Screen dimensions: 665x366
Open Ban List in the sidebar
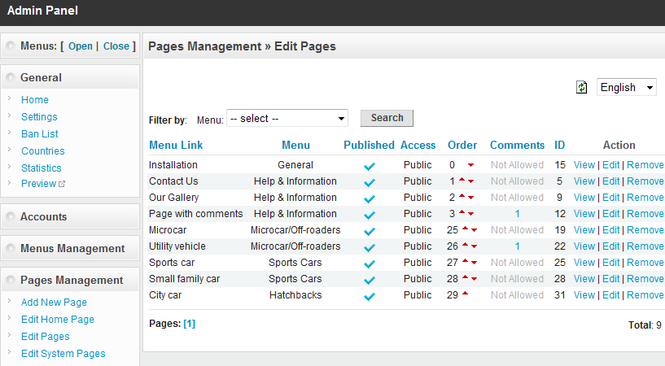(x=39, y=134)
